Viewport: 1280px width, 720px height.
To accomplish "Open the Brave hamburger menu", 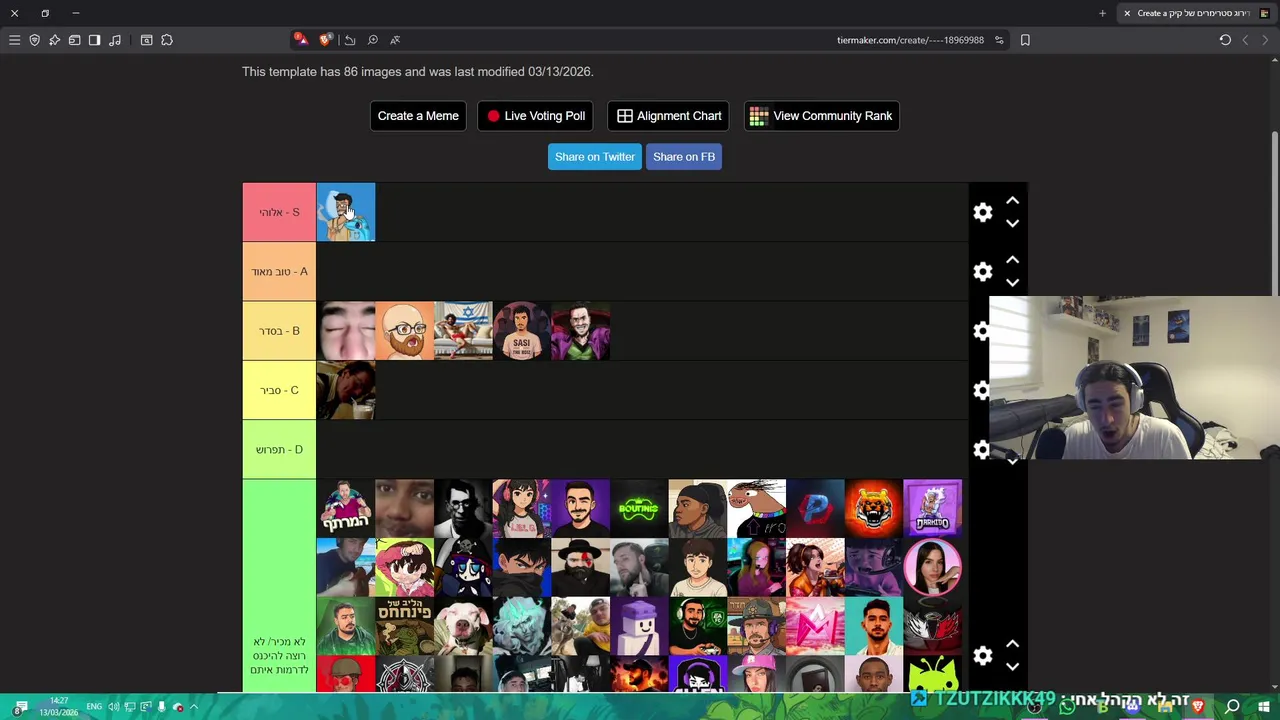I will tap(14, 40).
